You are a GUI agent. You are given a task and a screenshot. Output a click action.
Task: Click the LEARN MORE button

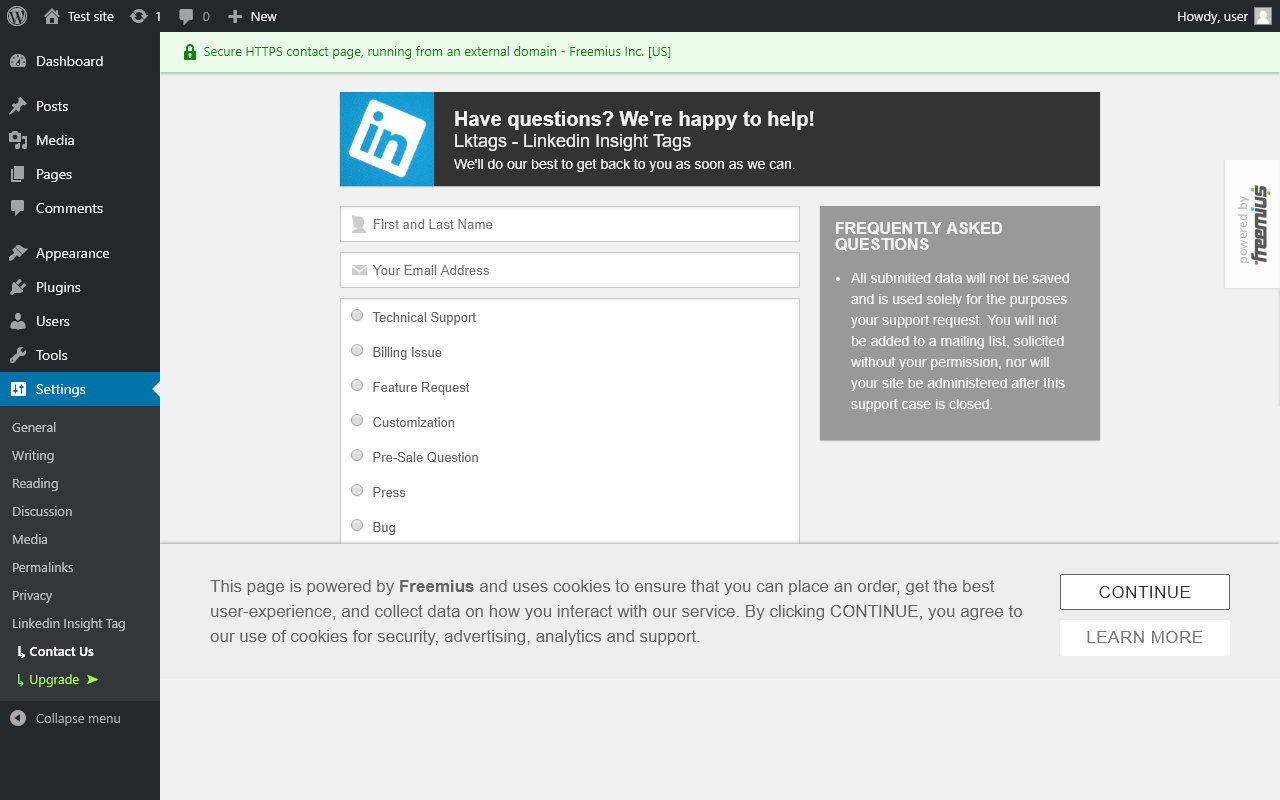1145,638
